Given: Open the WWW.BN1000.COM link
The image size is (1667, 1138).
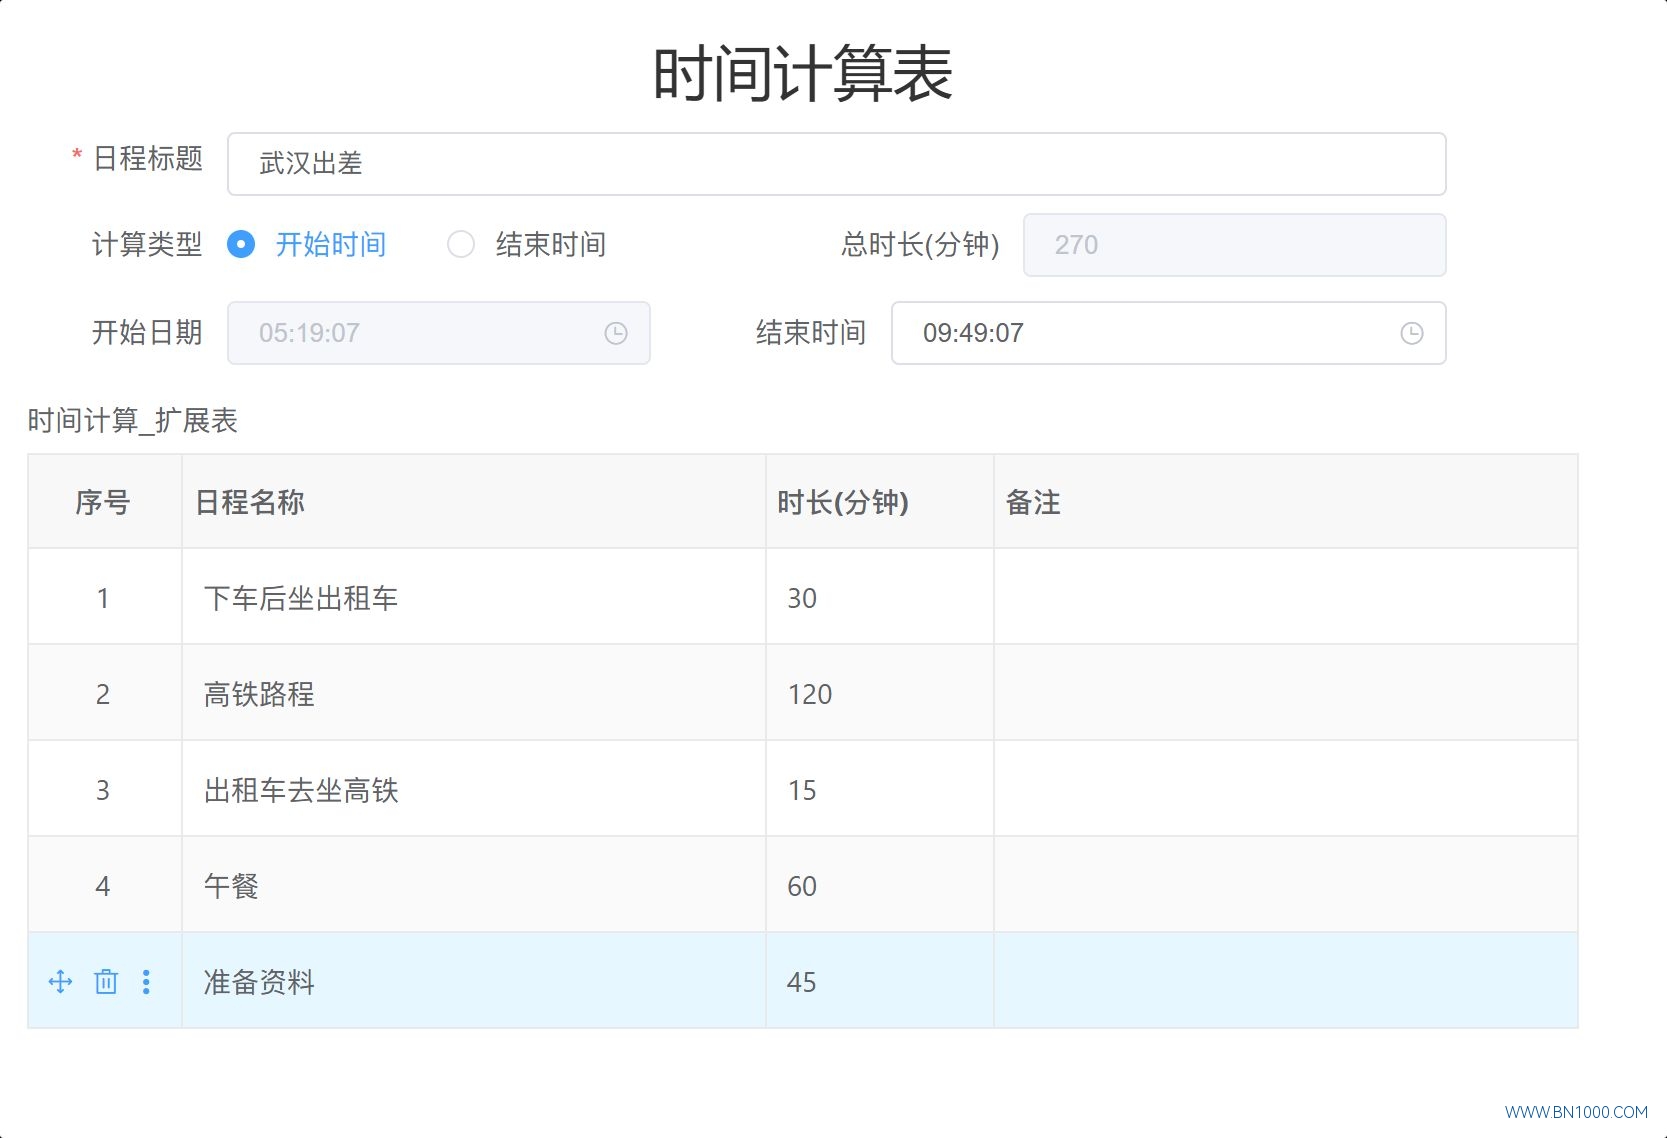Looking at the screenshot, I should tap(1576, 1112).
